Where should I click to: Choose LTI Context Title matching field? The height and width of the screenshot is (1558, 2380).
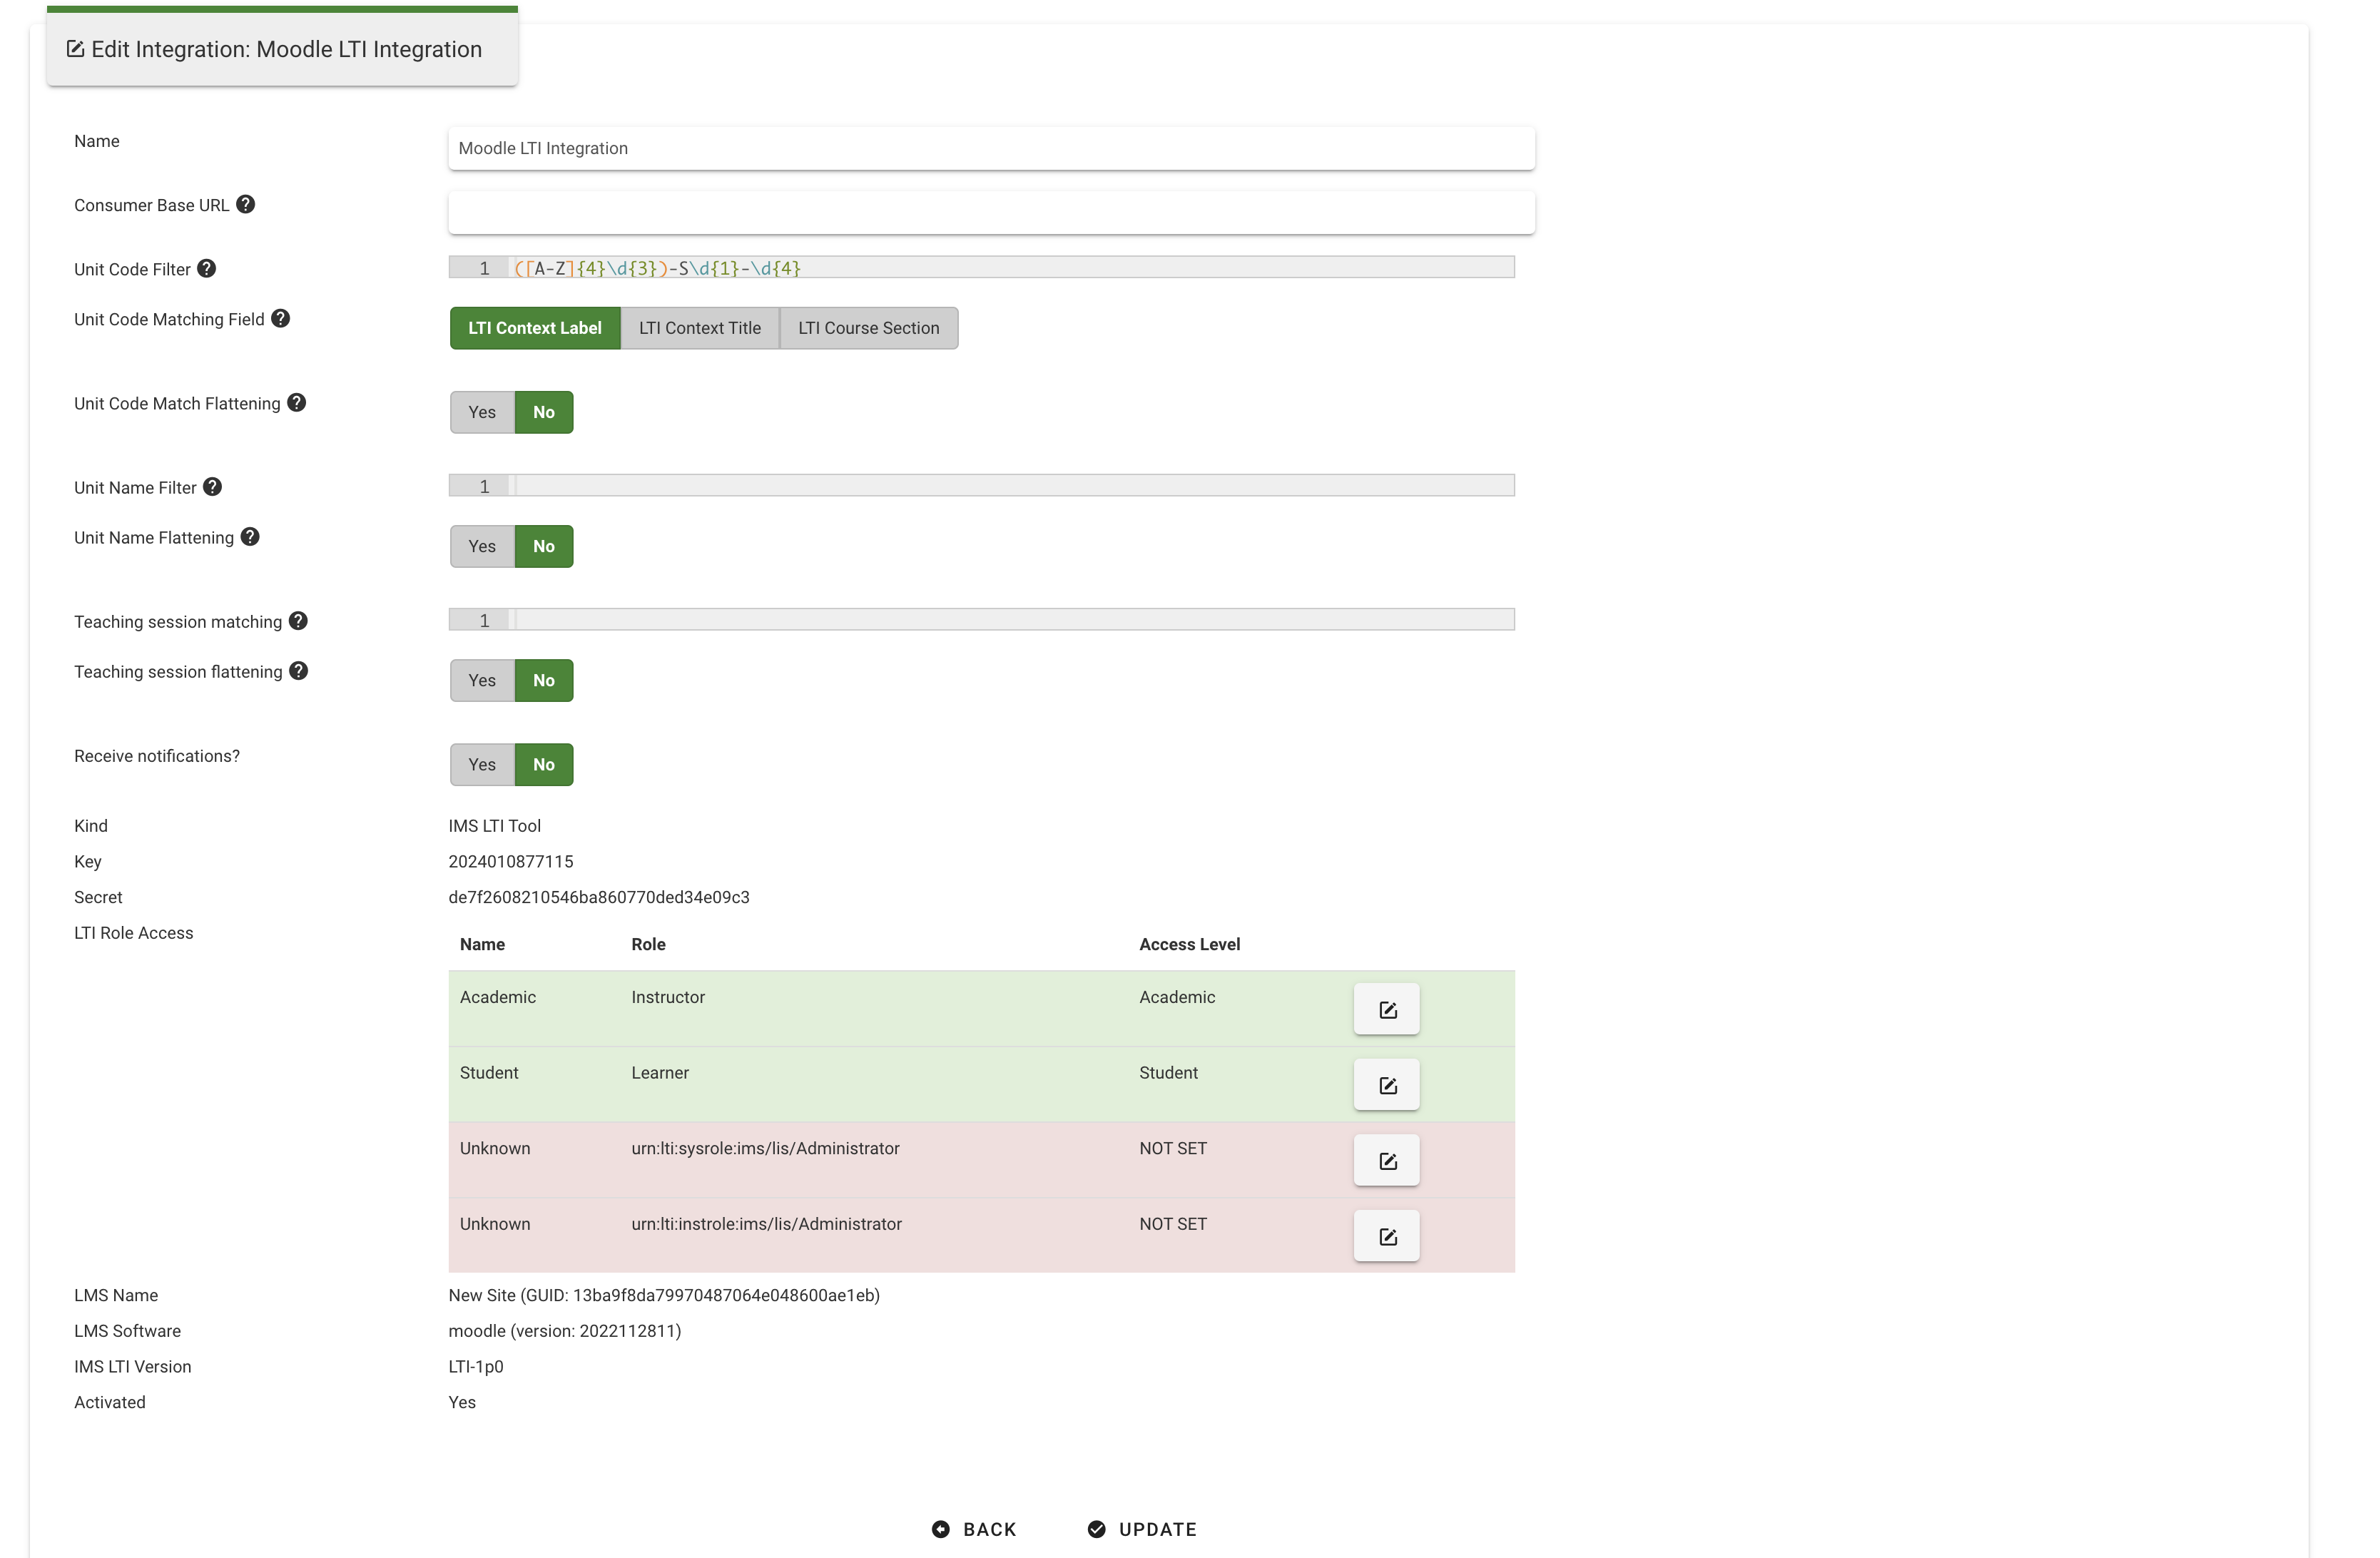(x=699, y=328)
